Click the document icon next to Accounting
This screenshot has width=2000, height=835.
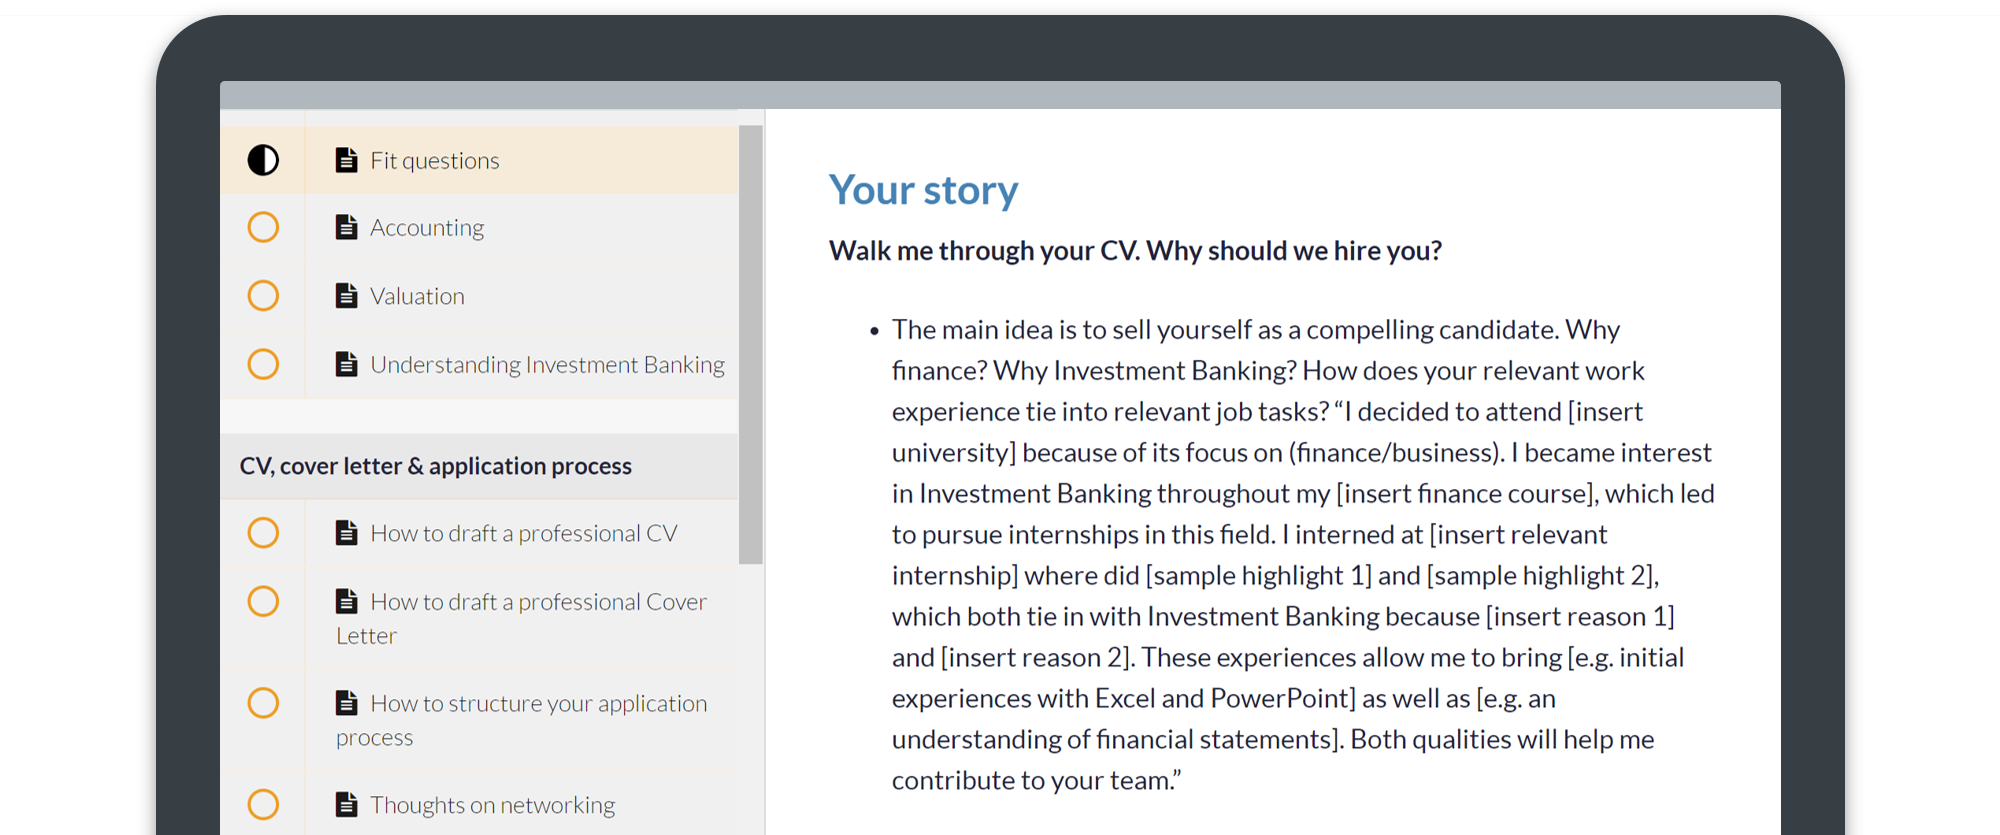[346, 227]
